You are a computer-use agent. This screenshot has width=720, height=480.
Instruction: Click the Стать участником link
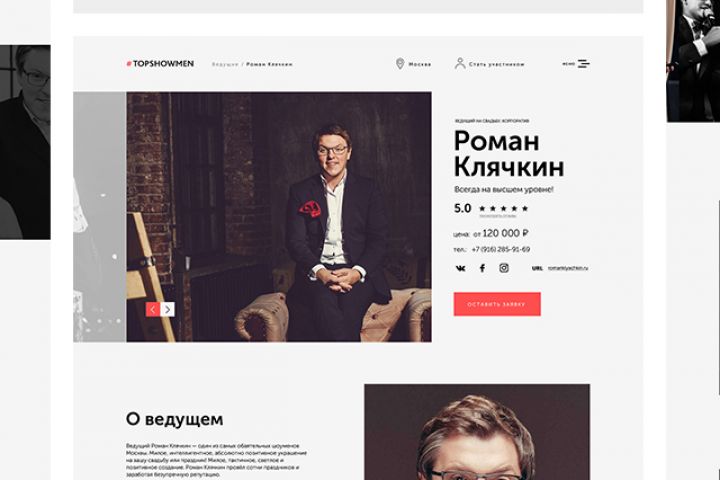point(496,64)
